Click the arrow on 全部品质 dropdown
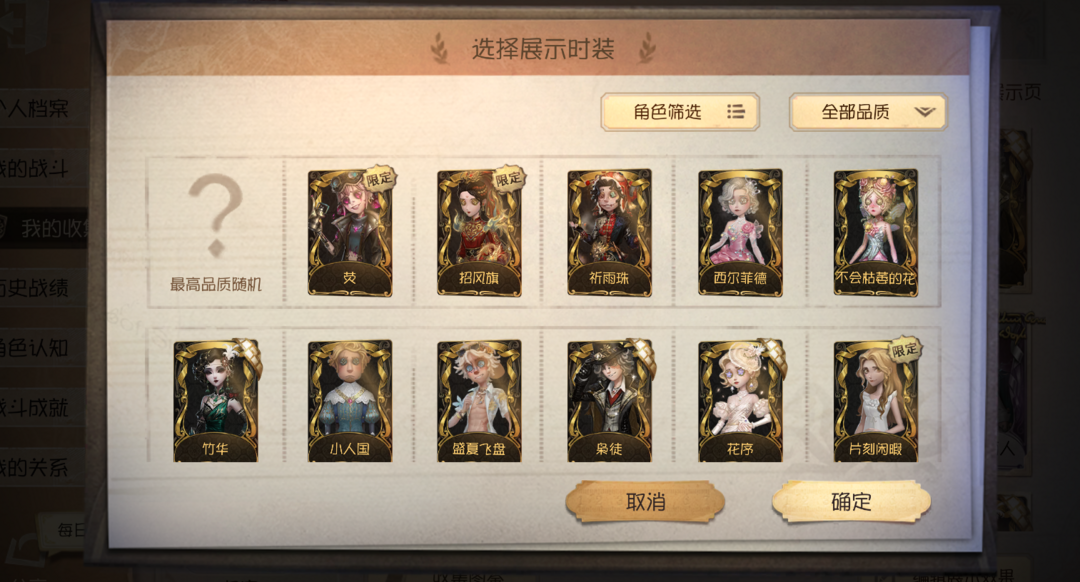 (924, 112)
